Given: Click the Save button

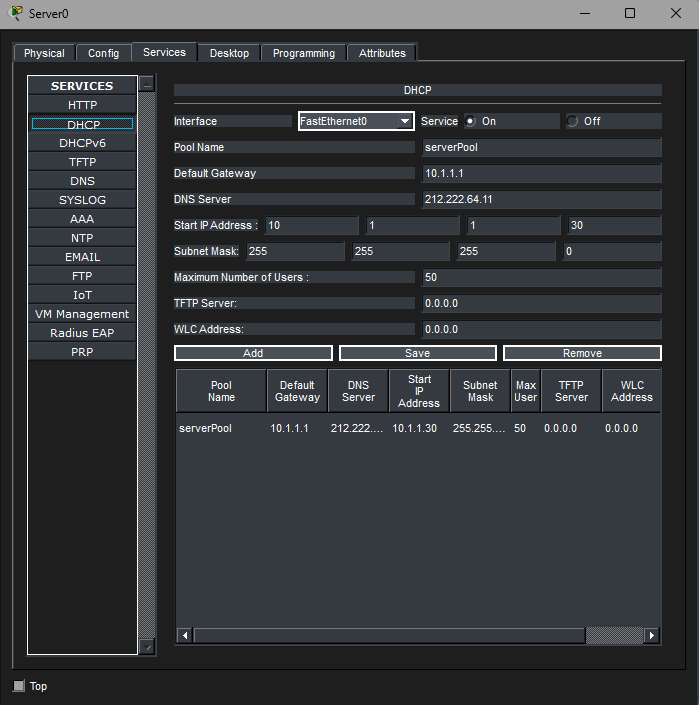Looking at the screenshot, I should click(417, 353).
